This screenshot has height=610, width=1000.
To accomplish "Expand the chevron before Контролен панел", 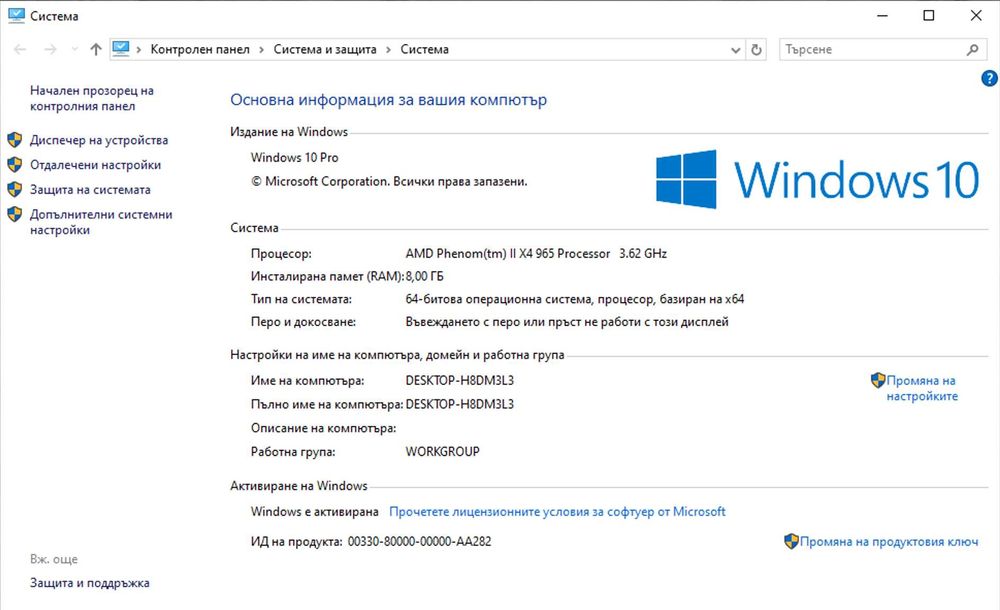I will tap(138, 50).
